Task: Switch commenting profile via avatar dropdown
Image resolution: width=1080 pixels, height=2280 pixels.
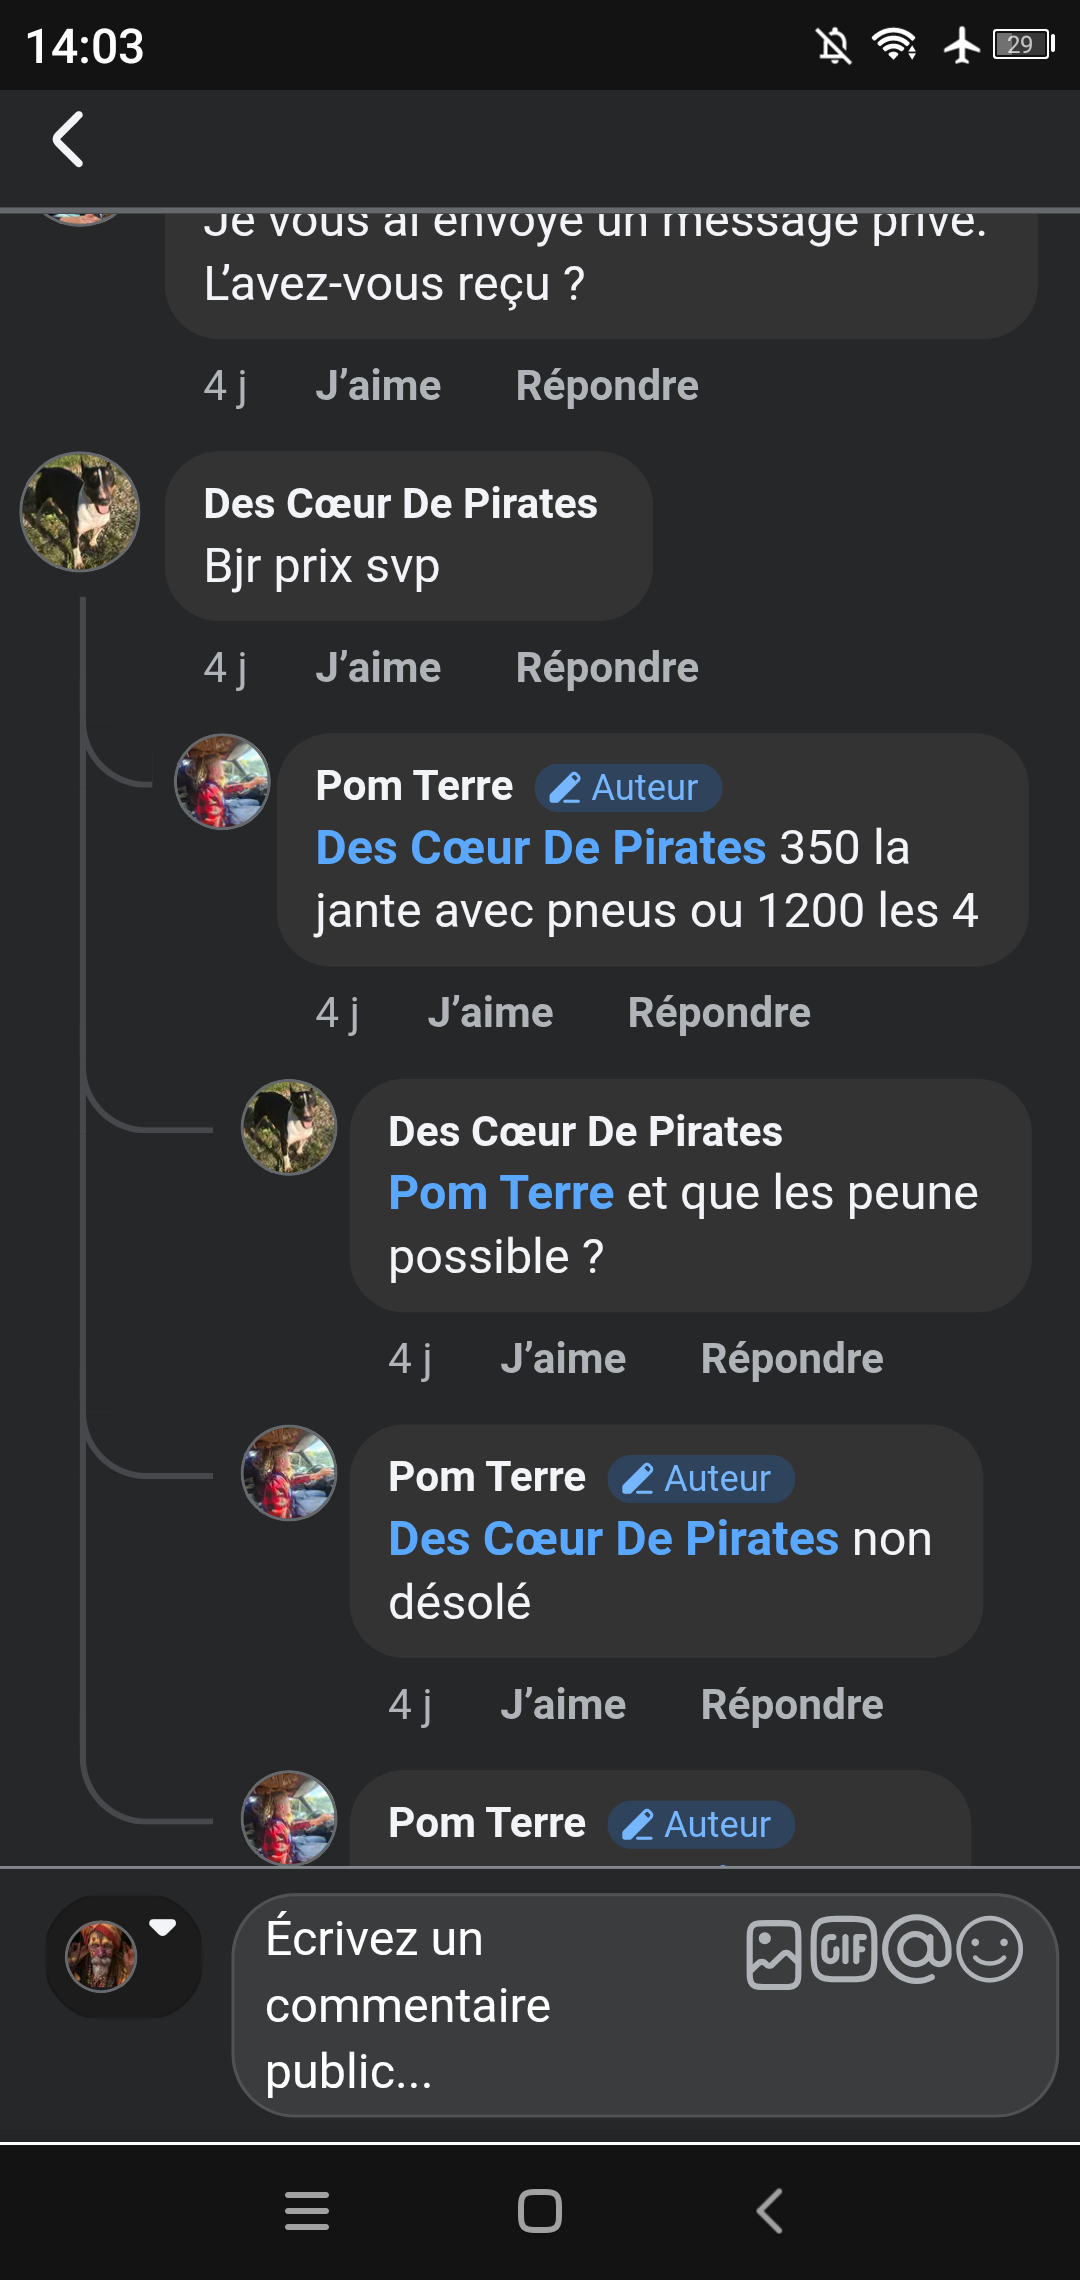Action: pos(123,1956)
